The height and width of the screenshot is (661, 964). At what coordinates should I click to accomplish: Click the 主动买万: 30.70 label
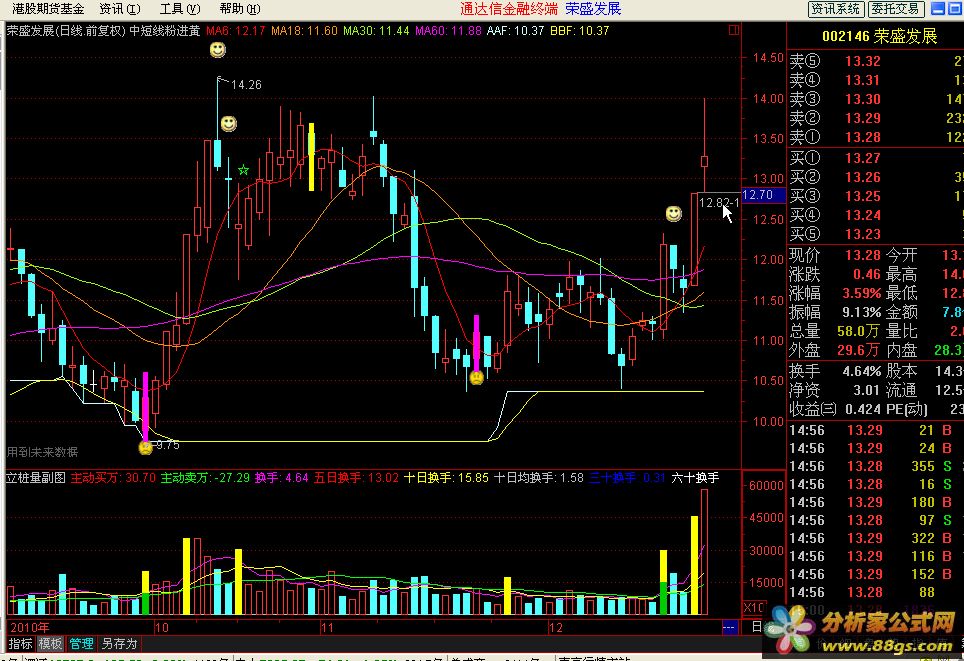tap(113, 477)
